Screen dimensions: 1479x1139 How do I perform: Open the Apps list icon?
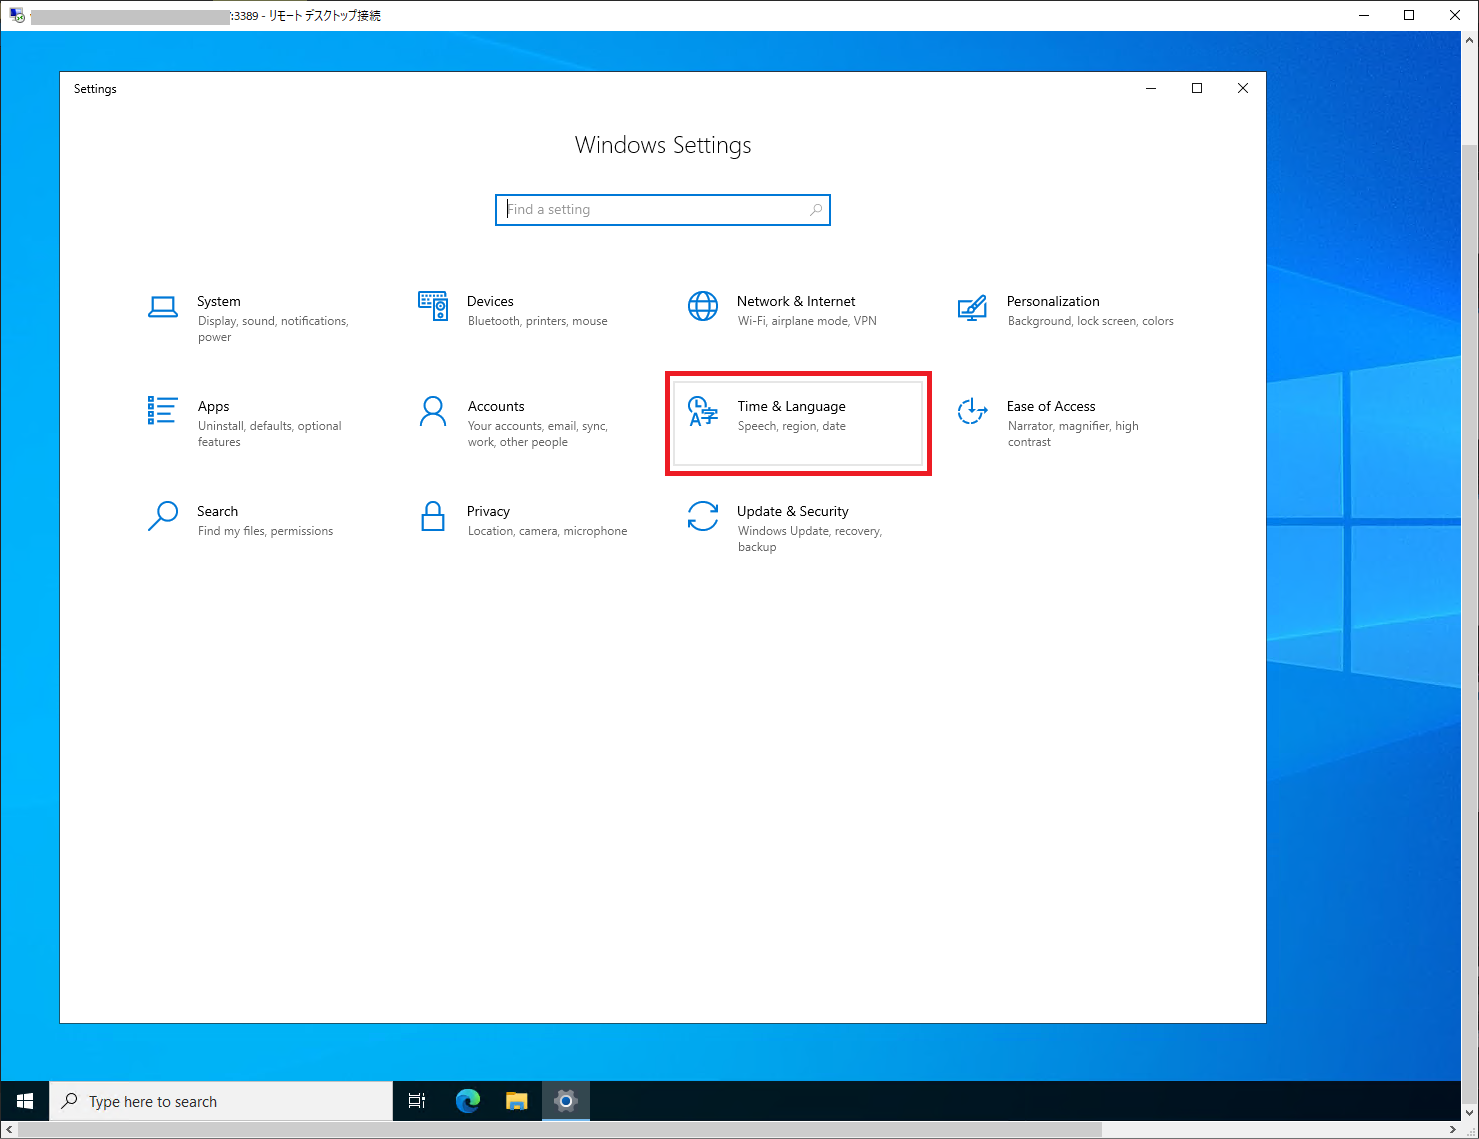(x=162, y=410)
